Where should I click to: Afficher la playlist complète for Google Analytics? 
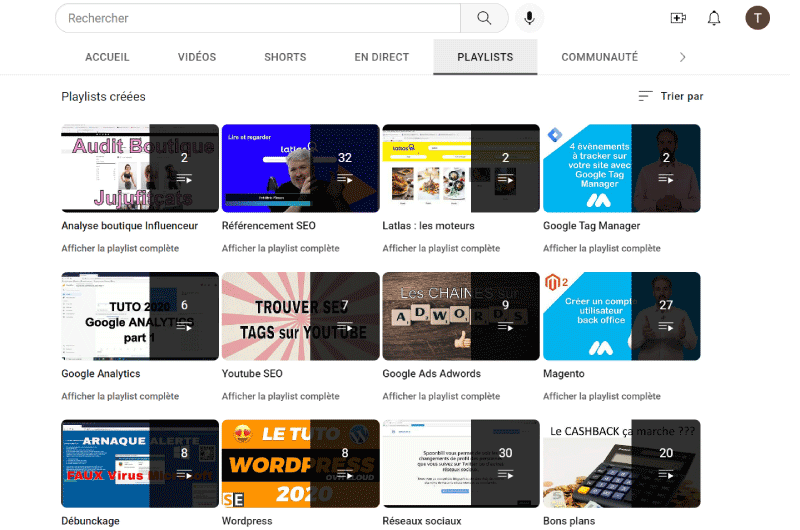click(x=120, y=396)
